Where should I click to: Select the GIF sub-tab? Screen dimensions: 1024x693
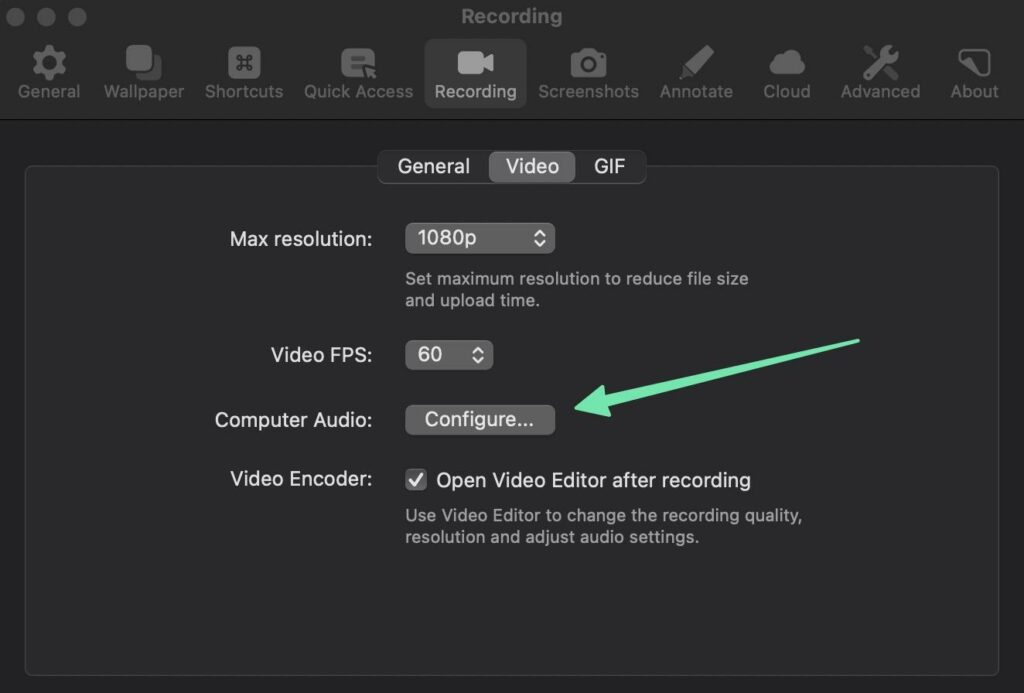(609, 167)
